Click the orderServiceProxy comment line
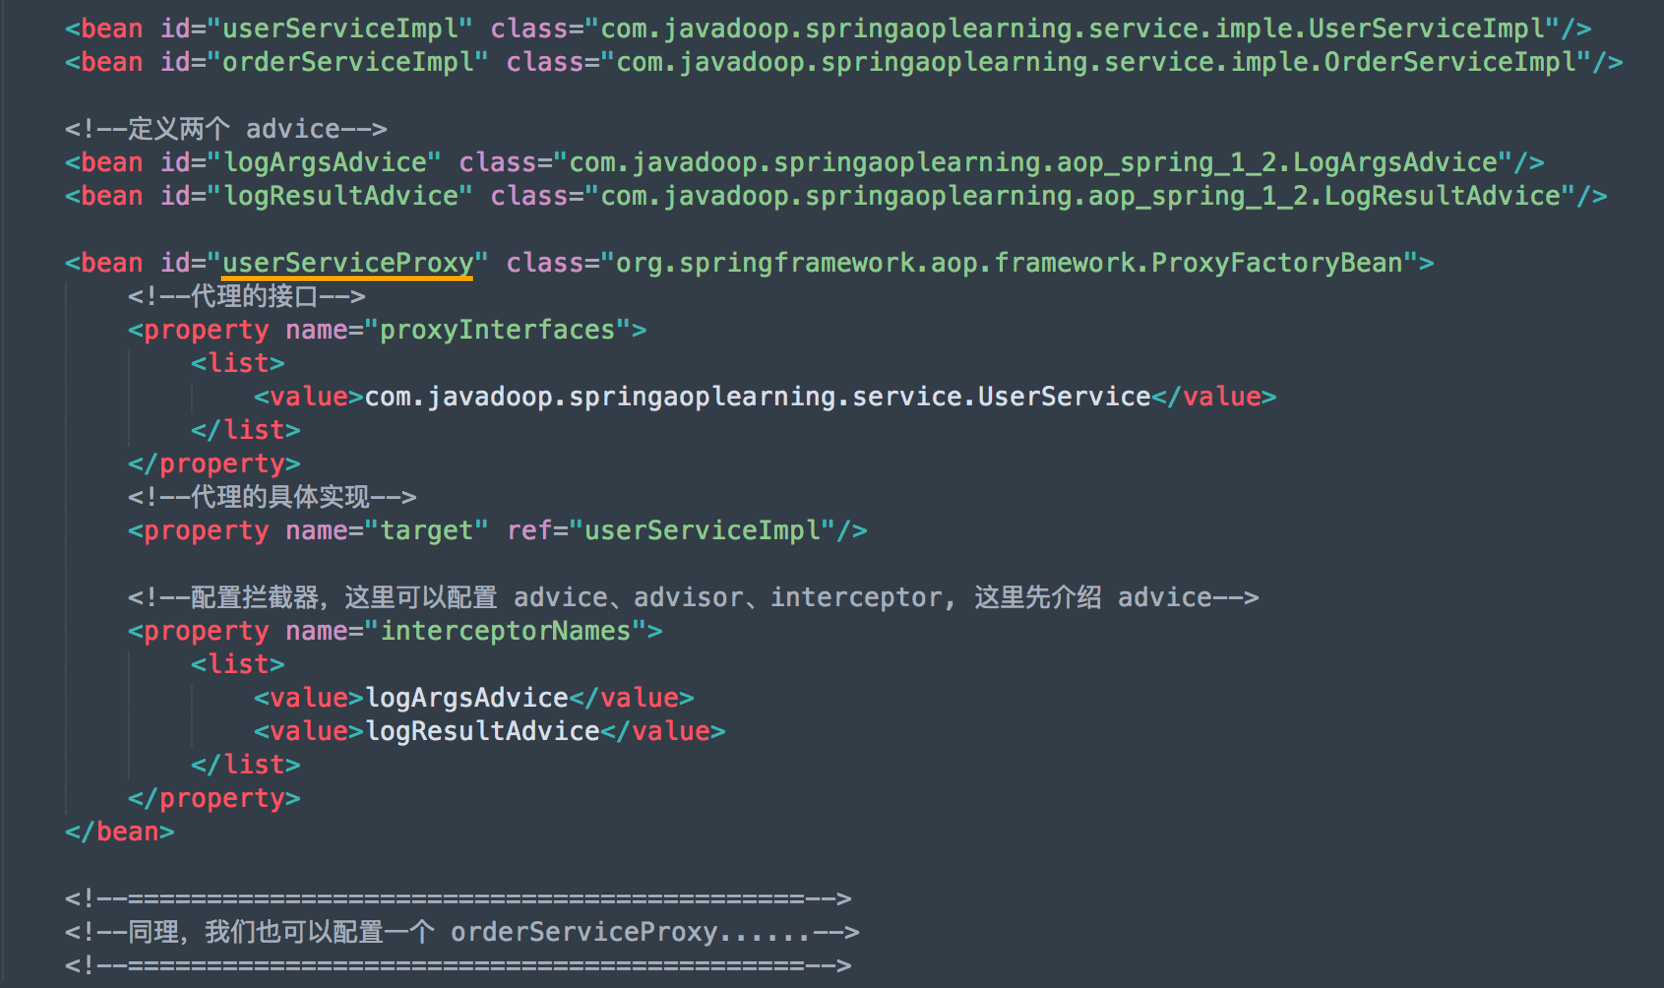Image resolution: width=1664 pixels, height=988 pixels. [462, 932]
